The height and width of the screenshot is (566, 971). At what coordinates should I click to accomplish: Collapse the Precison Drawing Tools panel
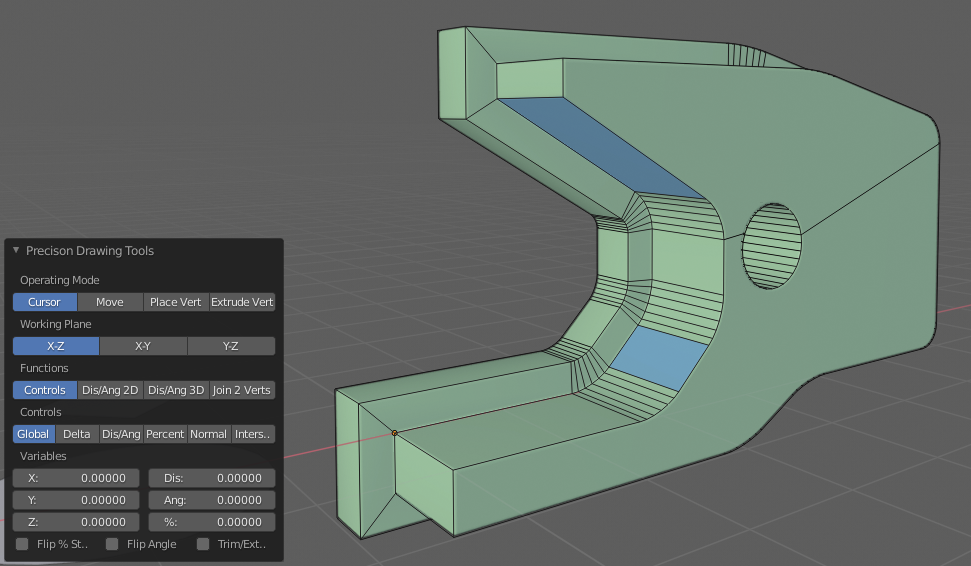16,251
